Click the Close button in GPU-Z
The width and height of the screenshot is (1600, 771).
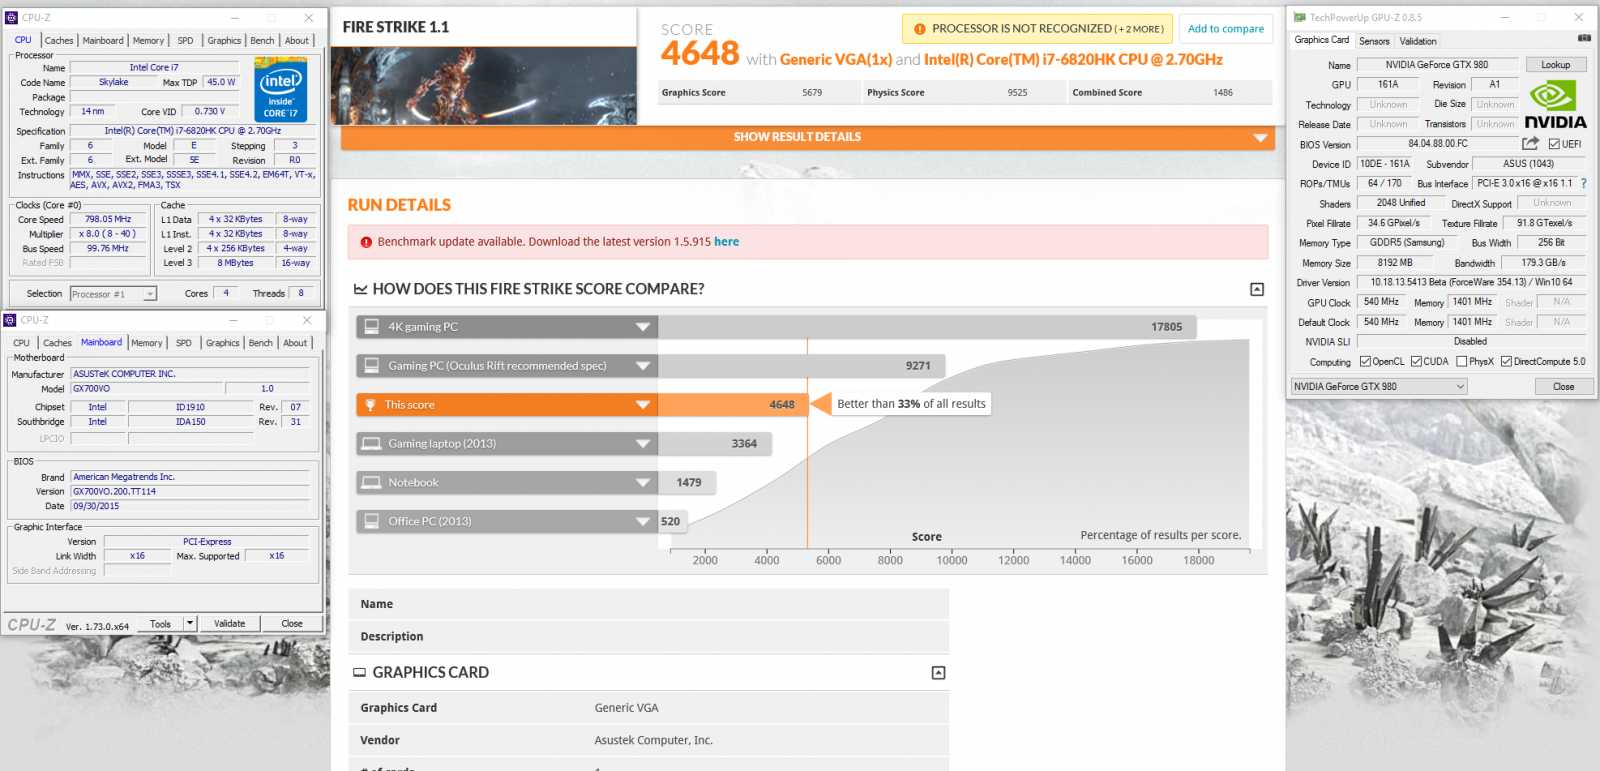coord(1564,387)
